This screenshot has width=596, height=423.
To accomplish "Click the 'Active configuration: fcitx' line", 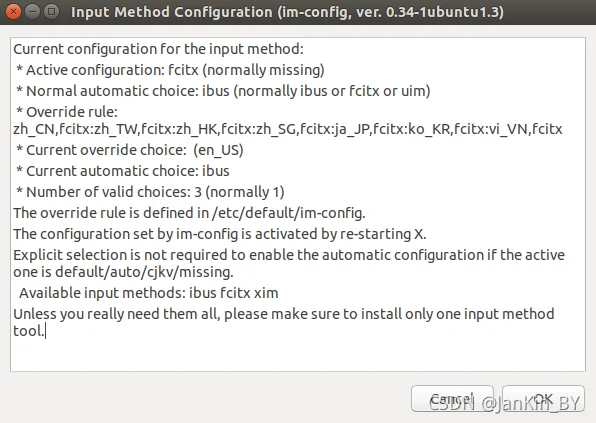I will pos(170,70).
